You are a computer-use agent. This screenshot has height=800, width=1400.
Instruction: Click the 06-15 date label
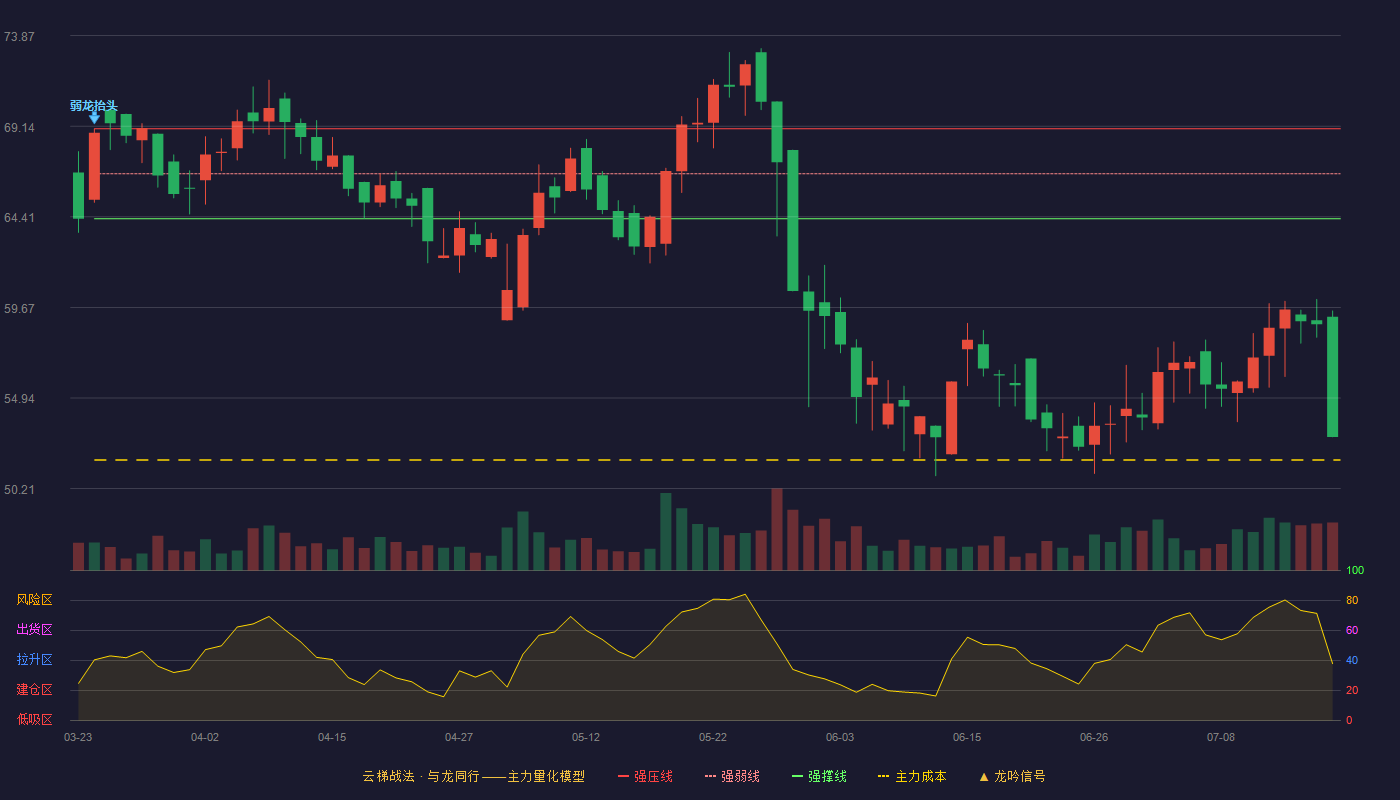click(x=967, y=737)
